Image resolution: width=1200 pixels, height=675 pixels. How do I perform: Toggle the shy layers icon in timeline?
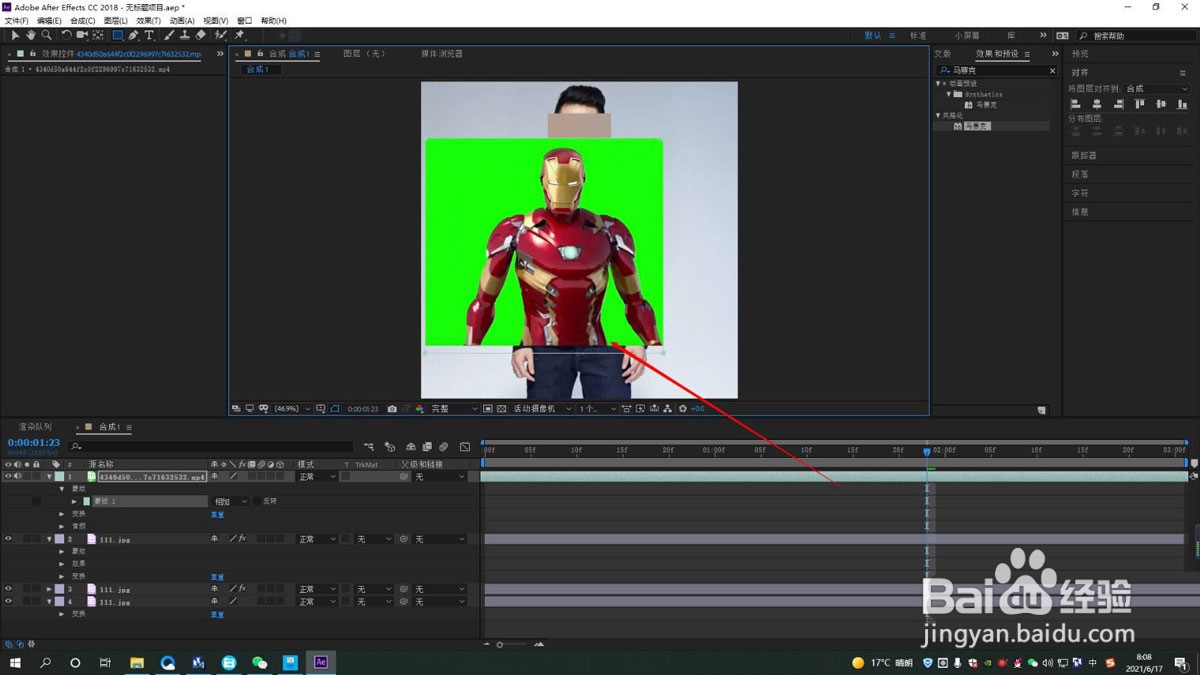tap(410, 446)
